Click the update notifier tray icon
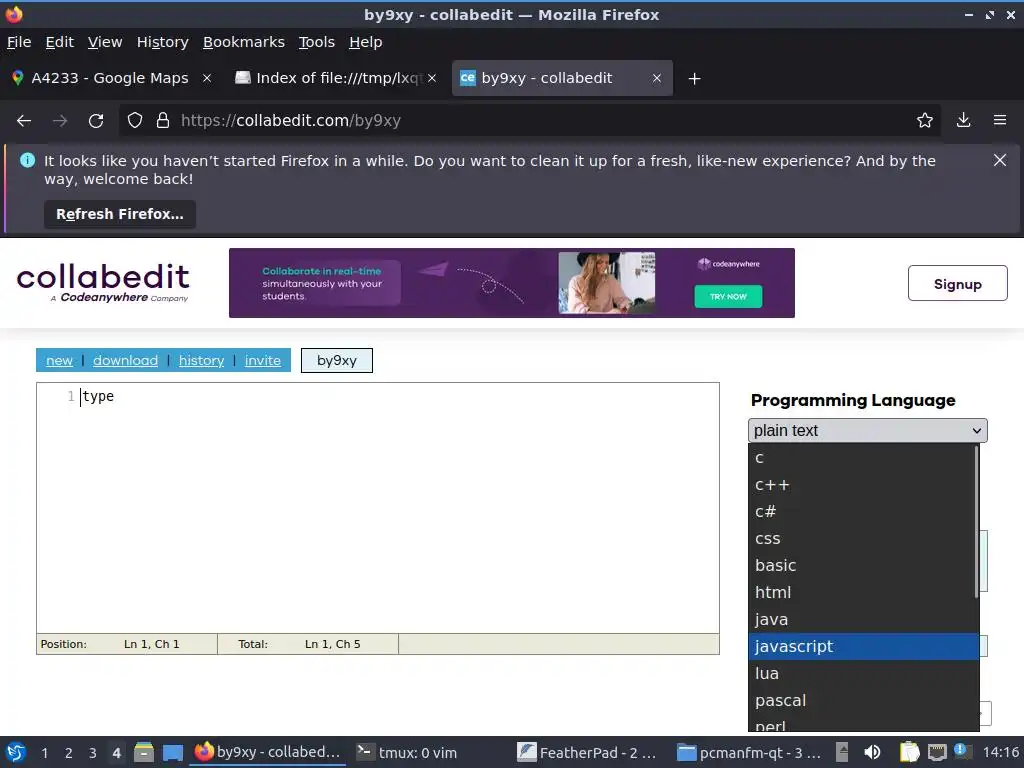Screen dimensions: 1024x768 (961, 751)
